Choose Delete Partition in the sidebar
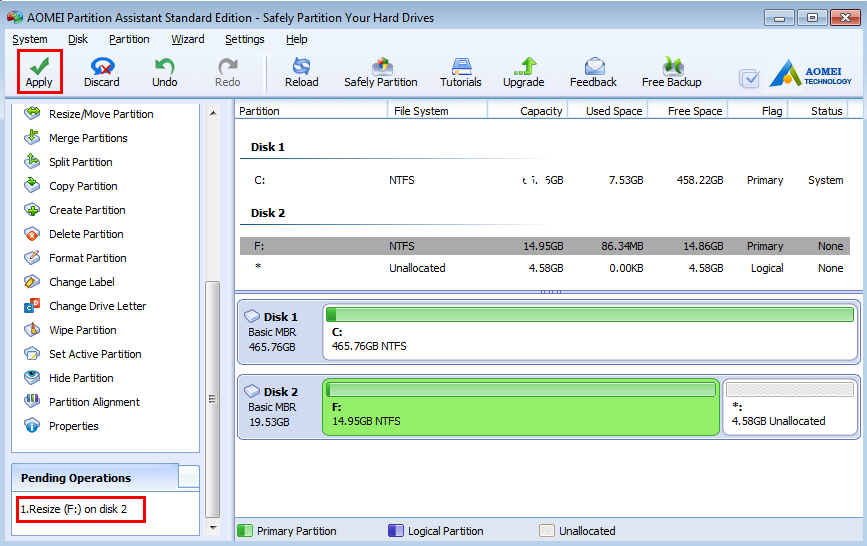The width and height of the screenshot is (867, 546). [x=74, y=234]
